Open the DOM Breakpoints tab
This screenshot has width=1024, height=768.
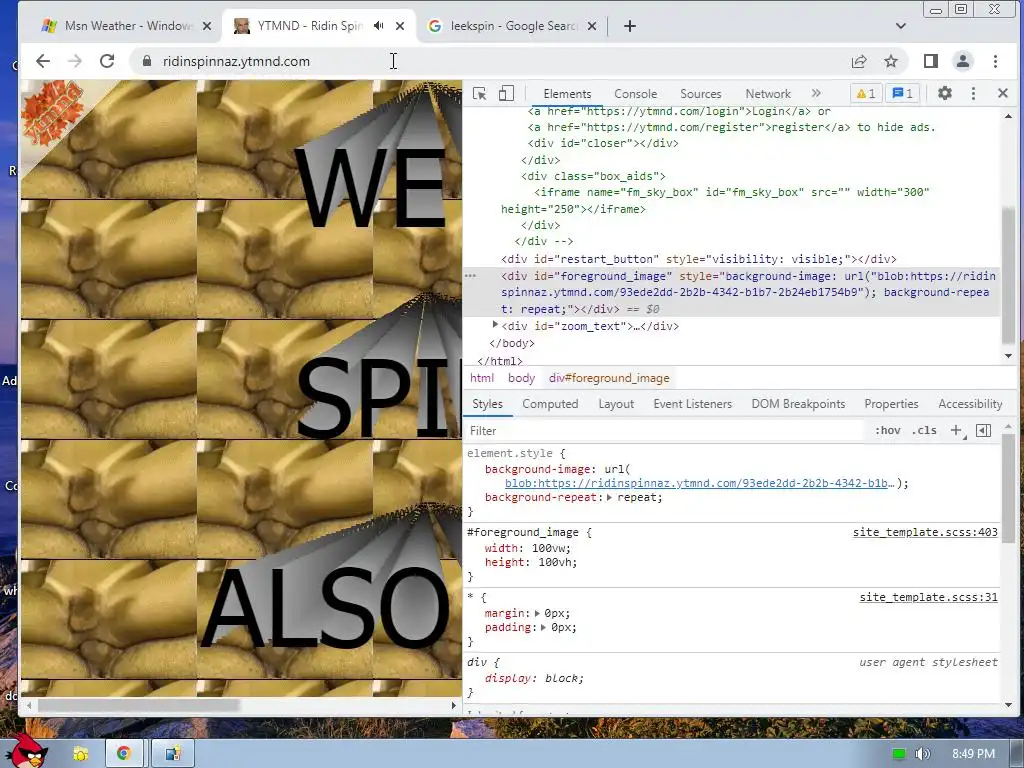coord(798,404)
